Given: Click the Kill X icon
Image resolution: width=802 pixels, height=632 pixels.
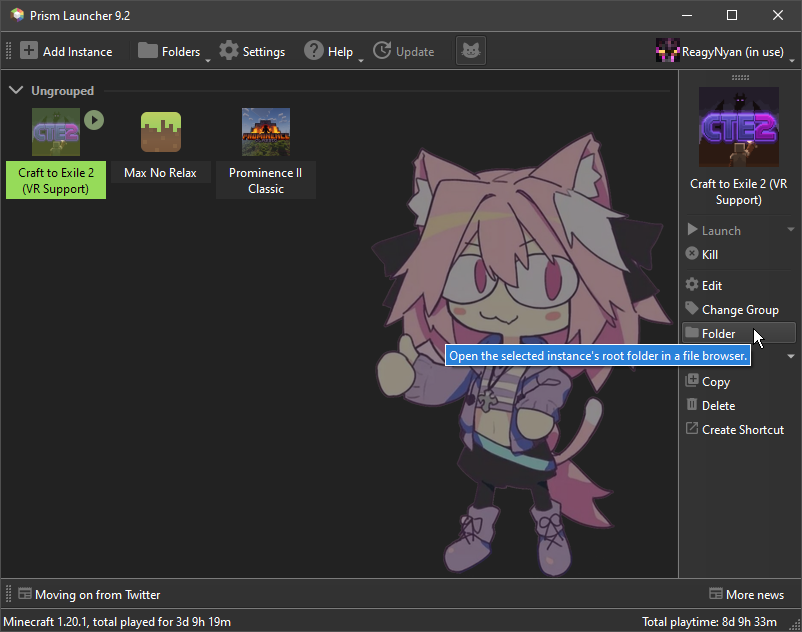Looking at the screenshot, I should [x=692, y=253].
